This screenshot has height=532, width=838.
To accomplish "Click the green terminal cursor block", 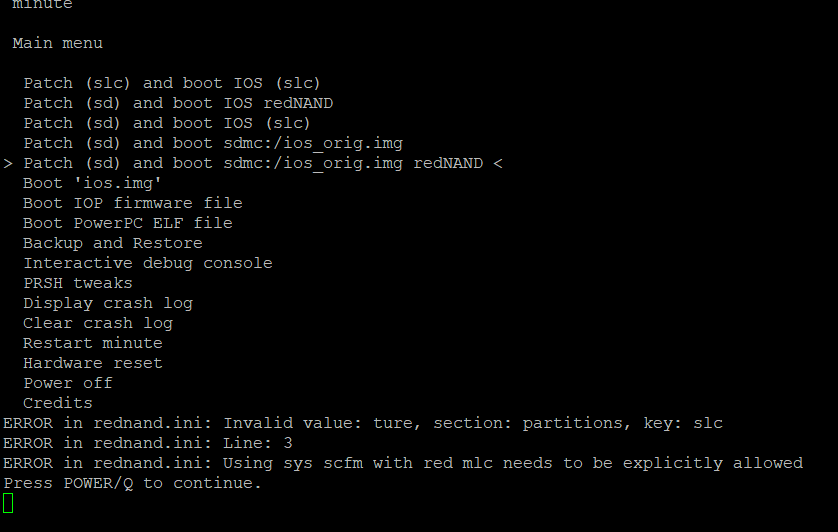I will (8, 503).
